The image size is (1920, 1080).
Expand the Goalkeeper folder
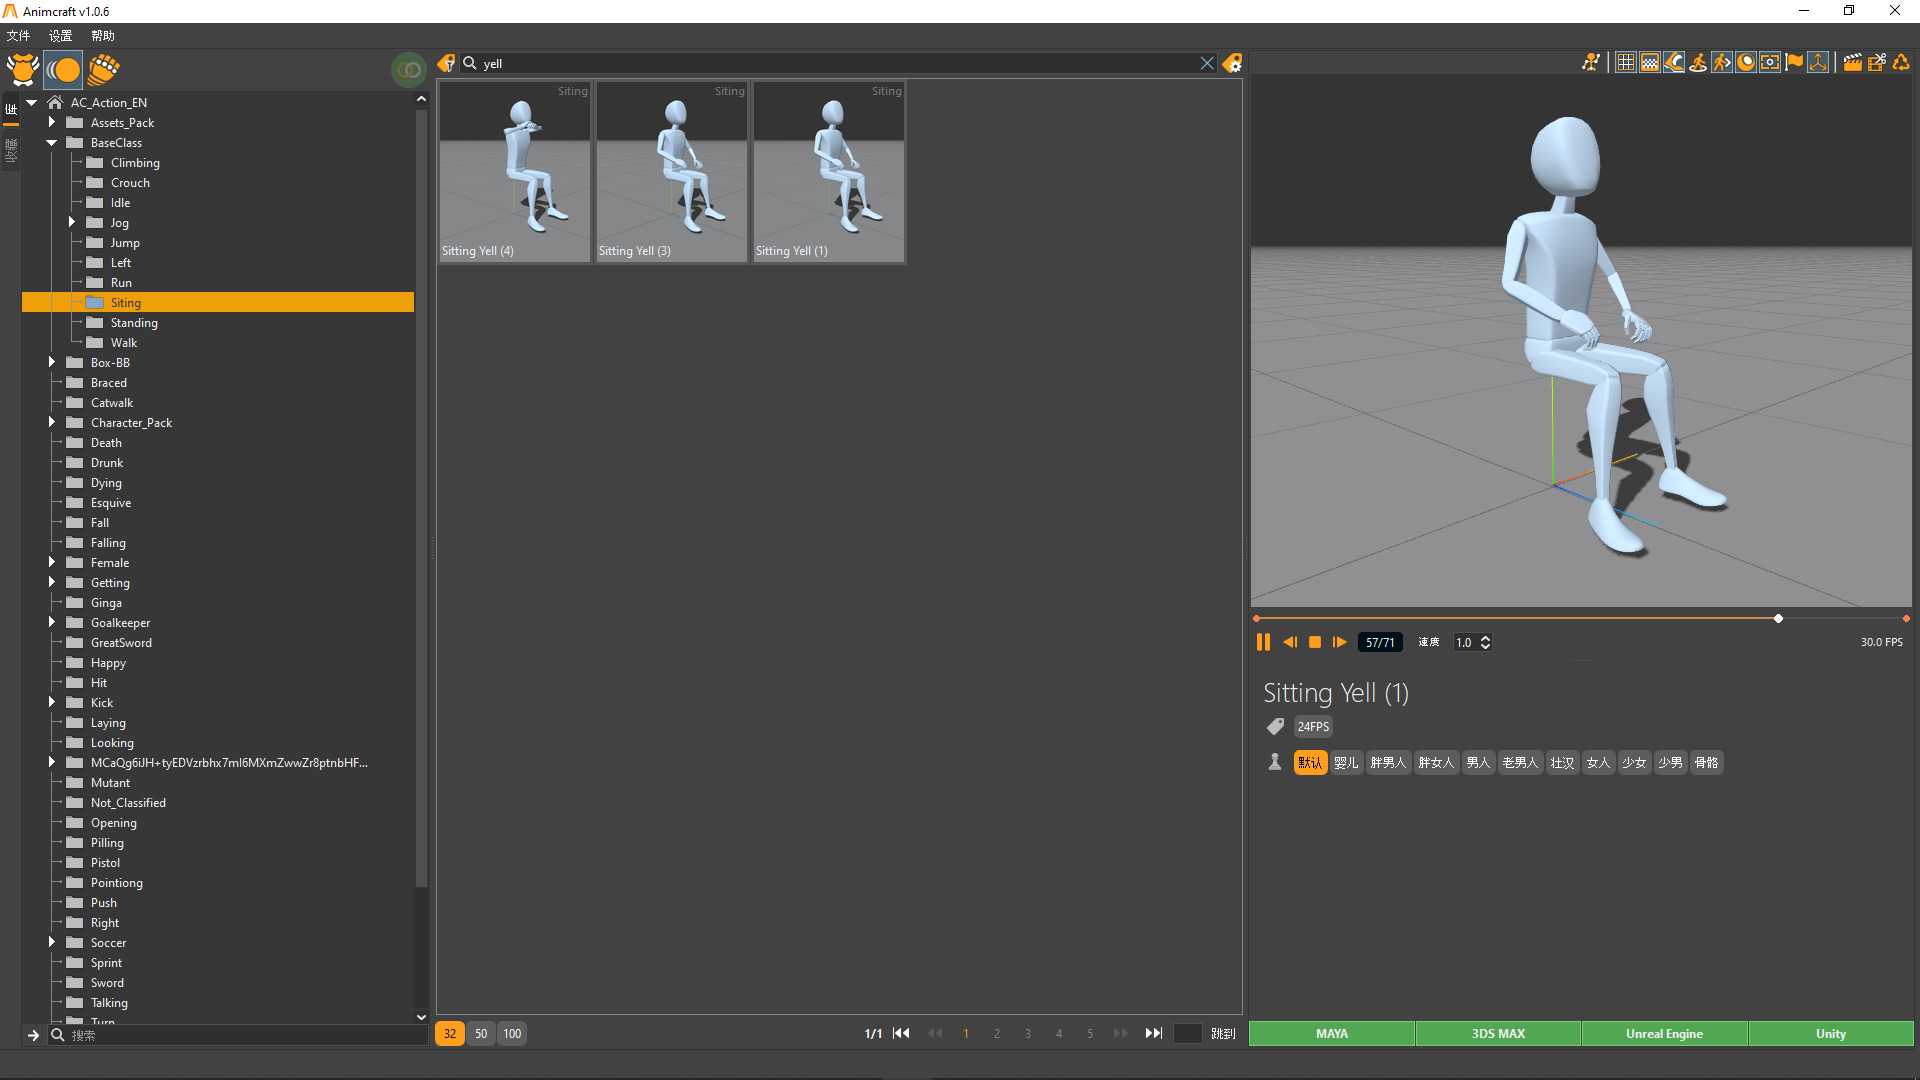pyautogui.click(x=52, y=622)
